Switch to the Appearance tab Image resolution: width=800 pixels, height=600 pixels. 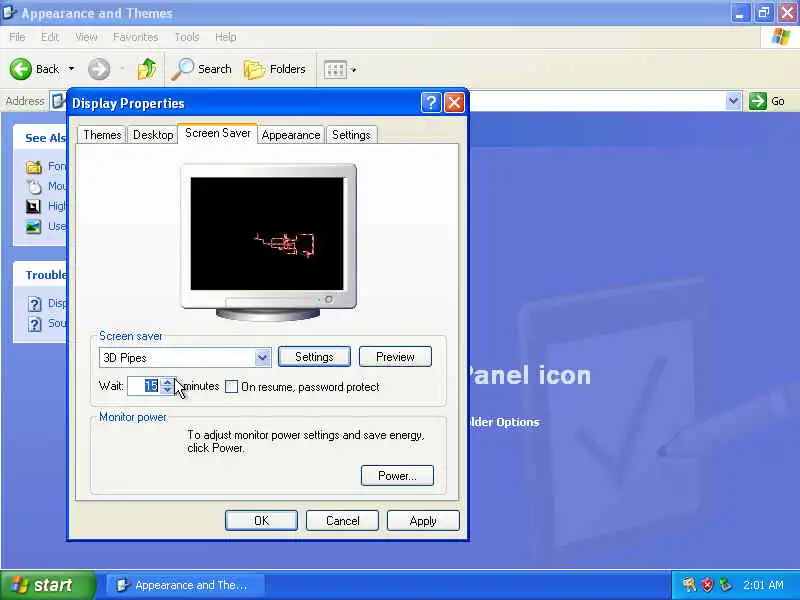pyautogui.click(x=291, y=135)
